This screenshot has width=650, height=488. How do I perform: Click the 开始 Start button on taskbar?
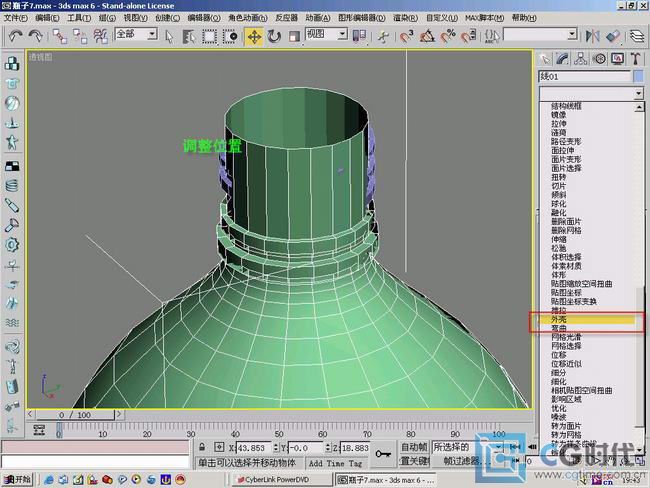click(17, 480)
